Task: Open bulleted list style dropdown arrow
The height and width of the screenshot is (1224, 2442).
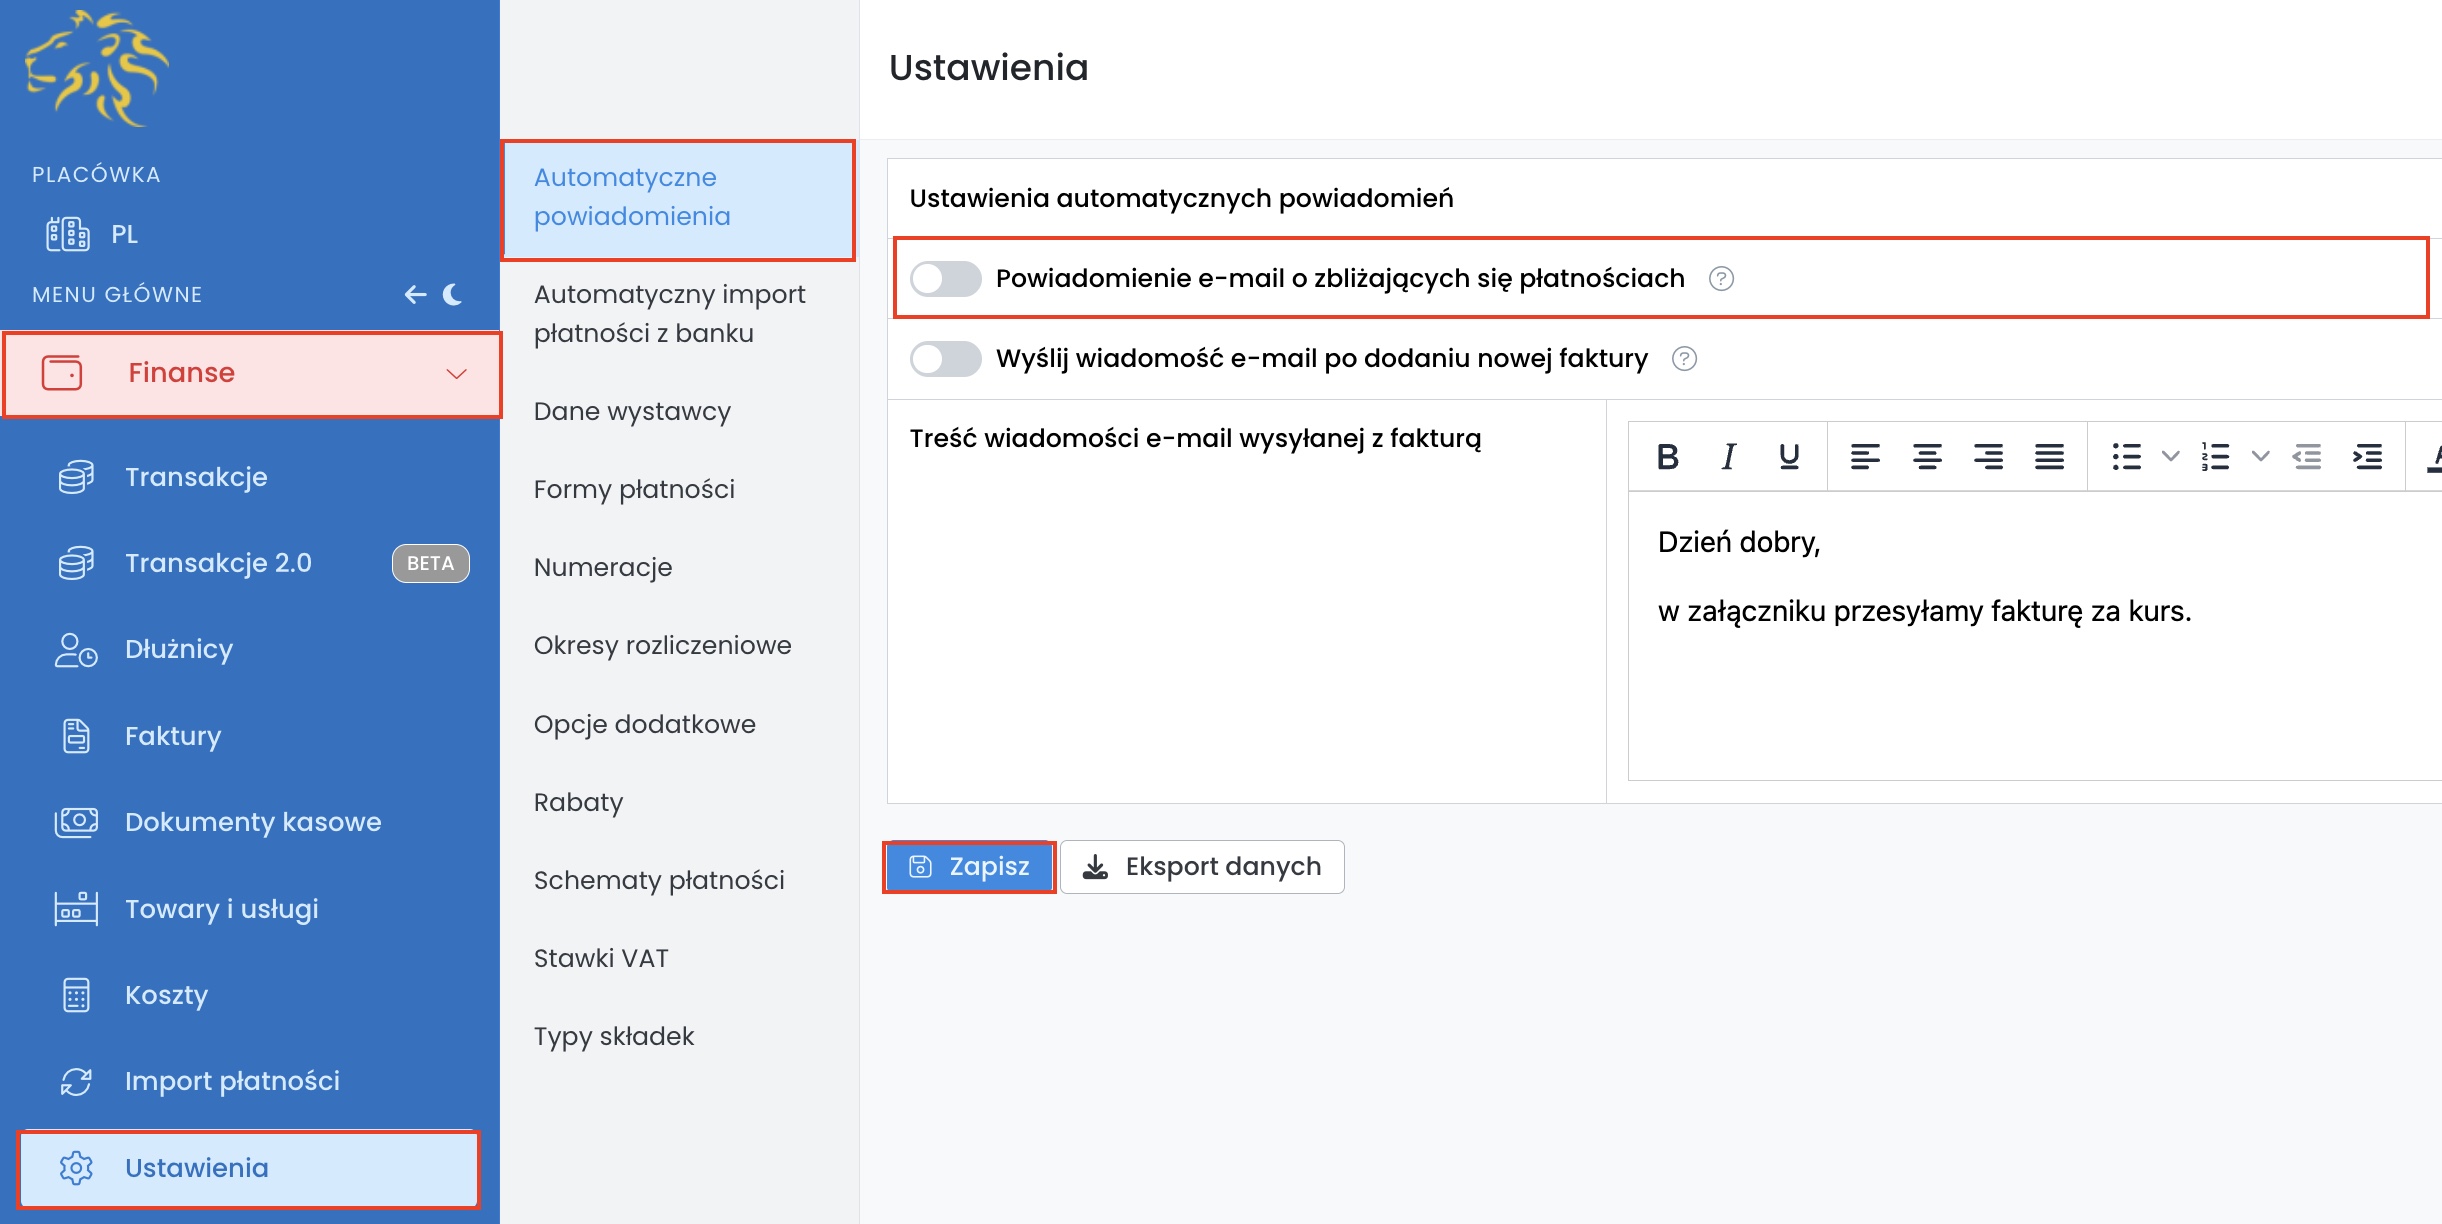Action: coord(2170,457)
